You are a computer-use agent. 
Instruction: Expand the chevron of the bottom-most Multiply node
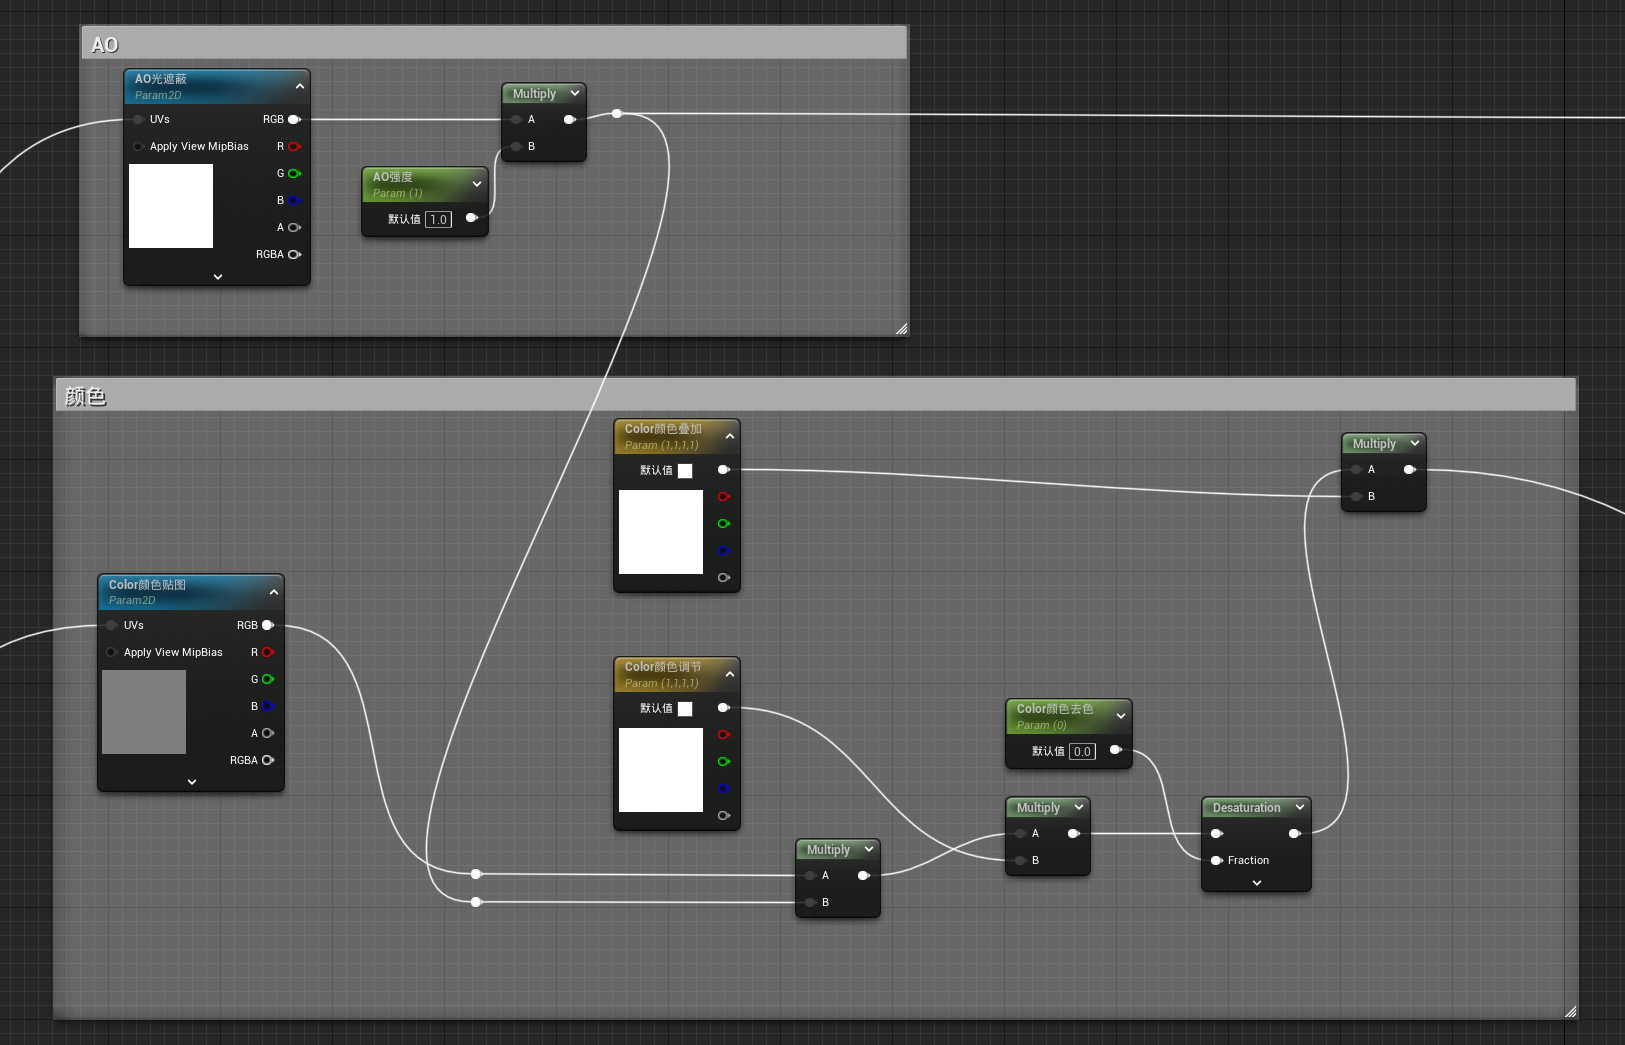pos(869,849)
